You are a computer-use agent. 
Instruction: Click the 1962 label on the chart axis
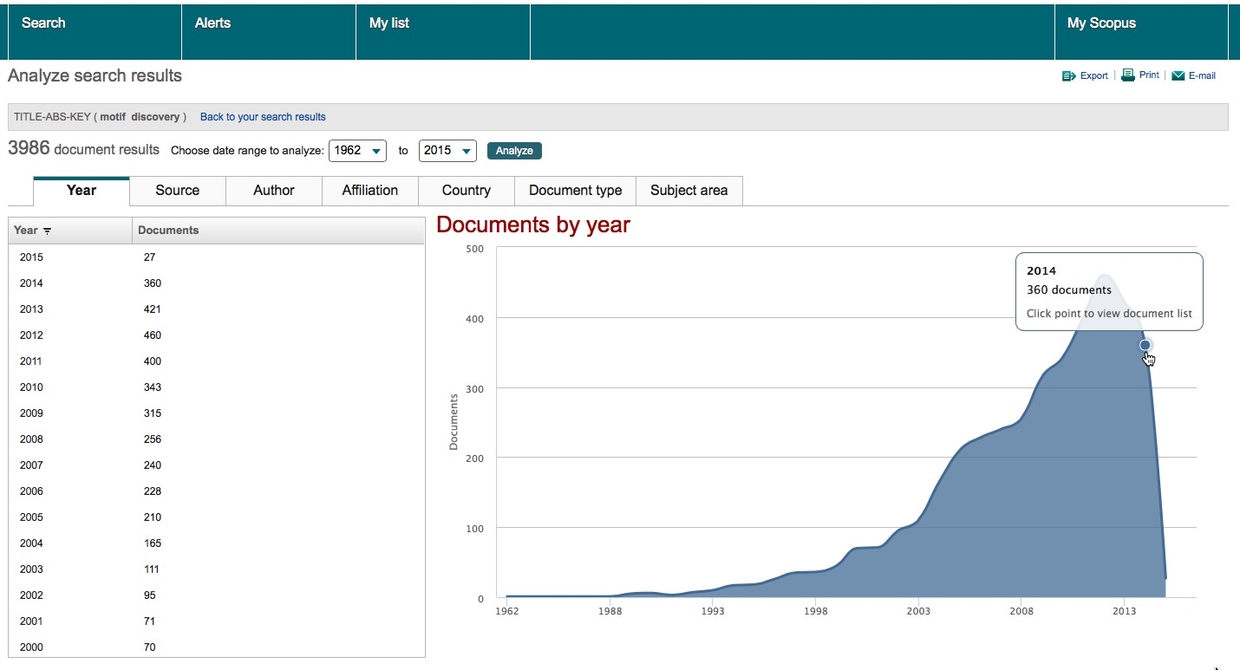coord(507,611)
